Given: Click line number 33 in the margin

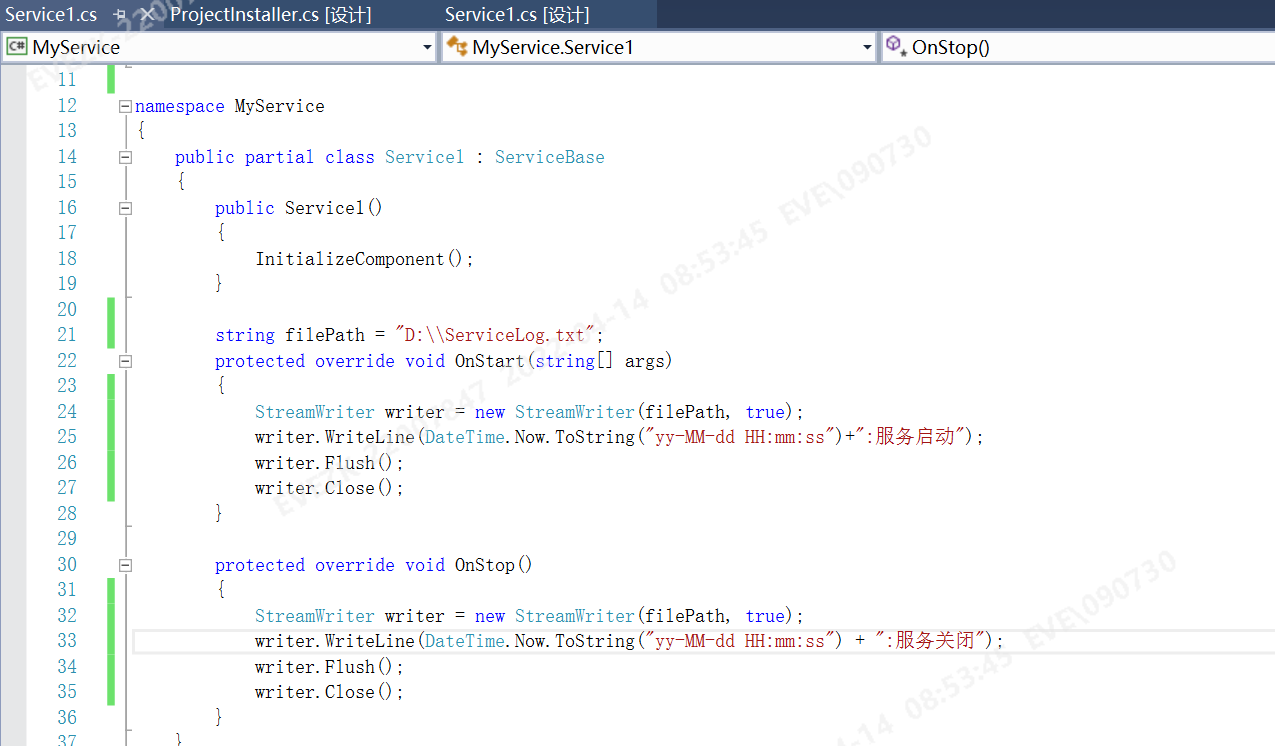Looking at the screenshot, I should click(x=67, y=641).
